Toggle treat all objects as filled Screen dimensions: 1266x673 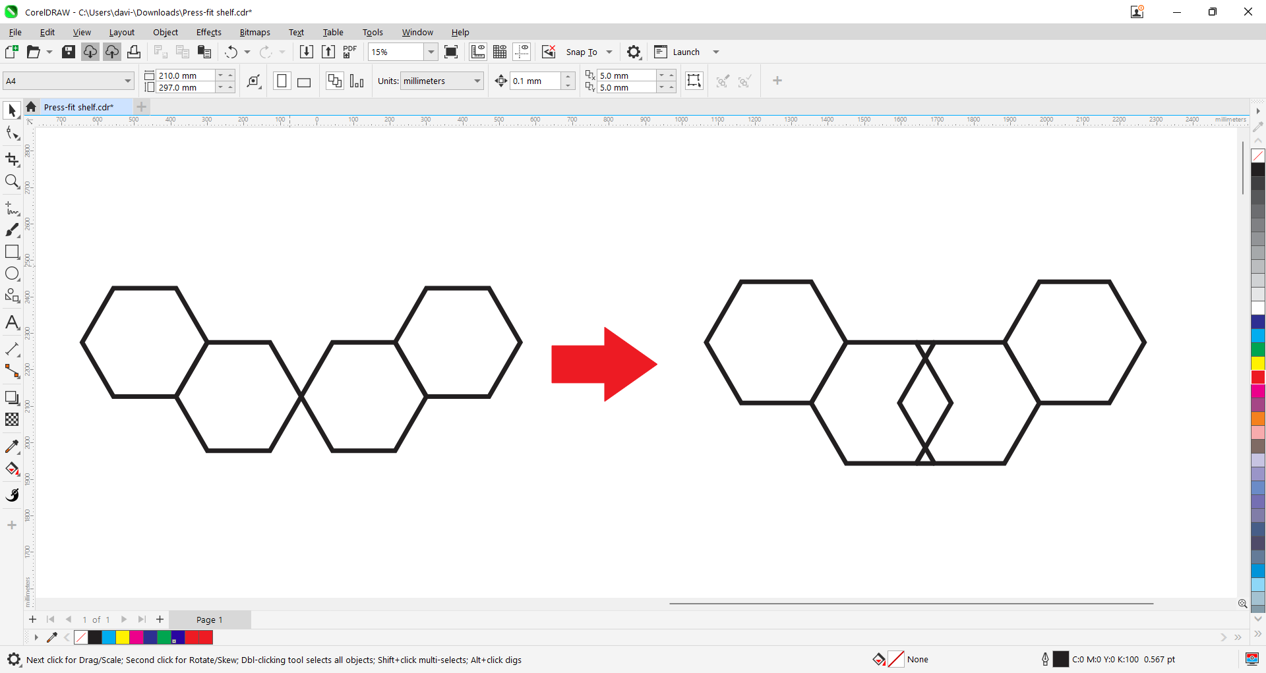pyautogui.click(x=694, y=81)
